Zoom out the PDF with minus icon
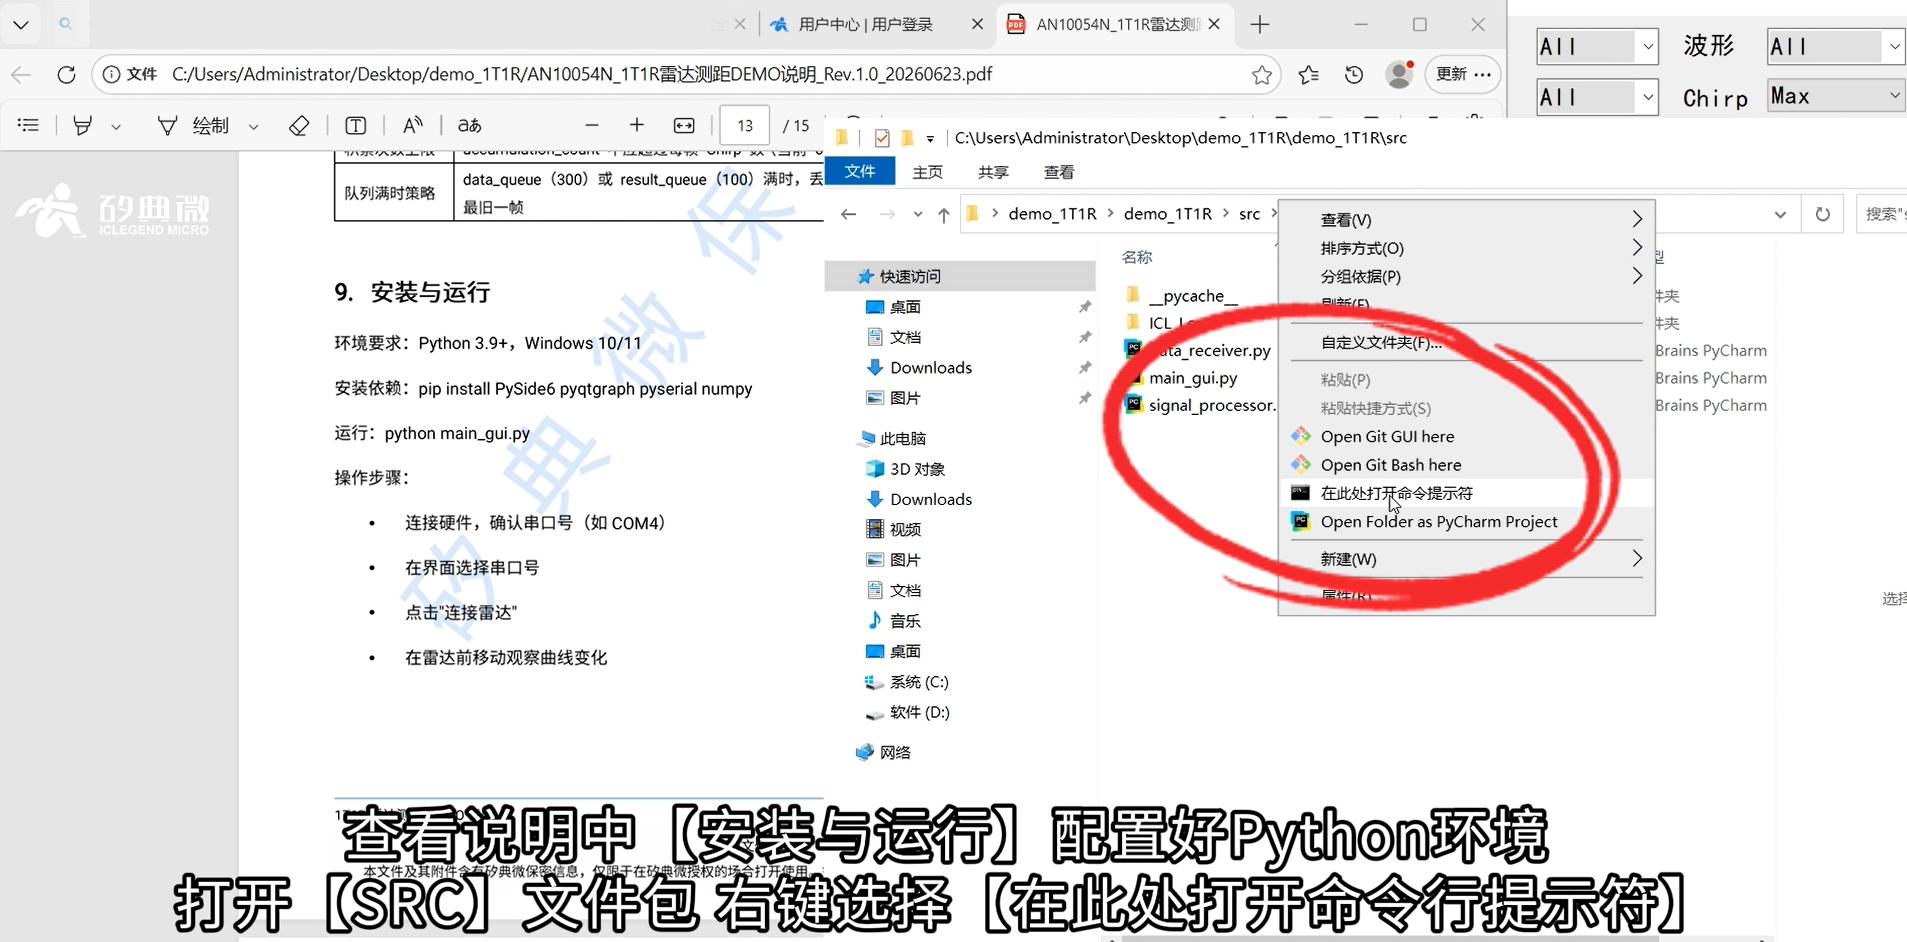 pyautogui.click(x=592, y=125)
